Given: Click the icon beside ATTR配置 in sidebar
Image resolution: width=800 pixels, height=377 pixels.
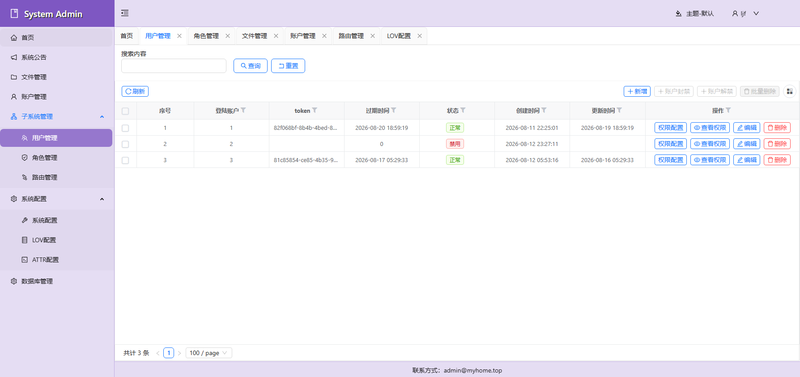Looking at the screenshot, I should click(24, 260).
